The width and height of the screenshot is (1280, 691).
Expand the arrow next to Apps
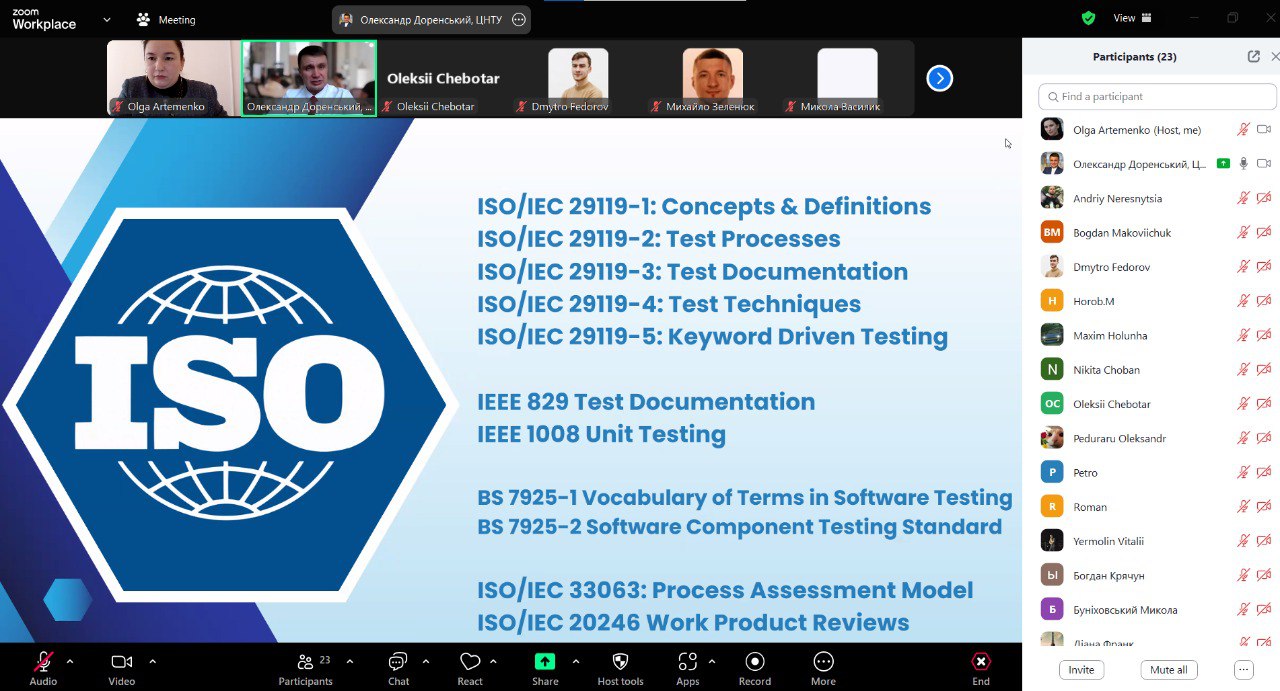coord(712,661)
